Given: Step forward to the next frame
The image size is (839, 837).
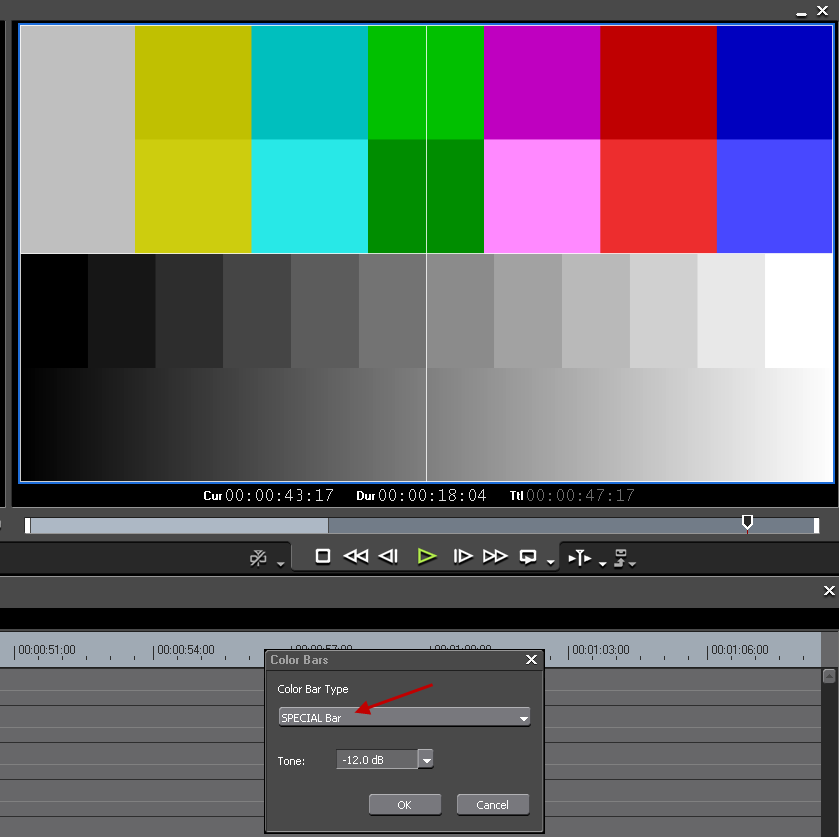Looking at the screenshot, I should 462,557.
